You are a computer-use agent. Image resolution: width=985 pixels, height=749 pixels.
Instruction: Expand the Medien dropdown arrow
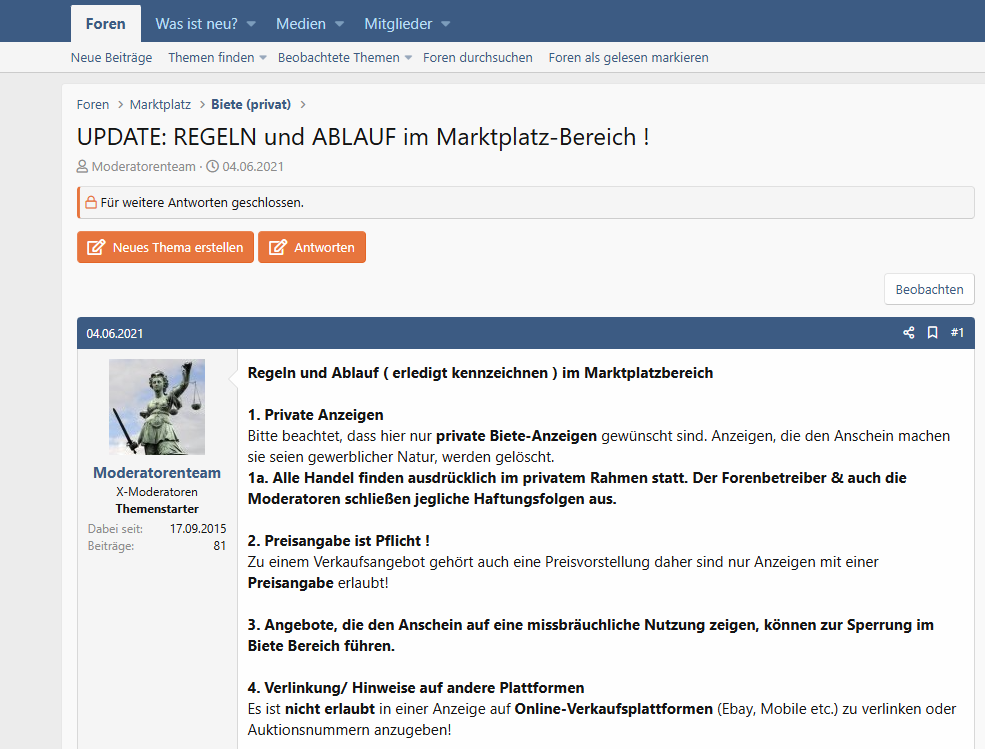[x=339, y=24]
